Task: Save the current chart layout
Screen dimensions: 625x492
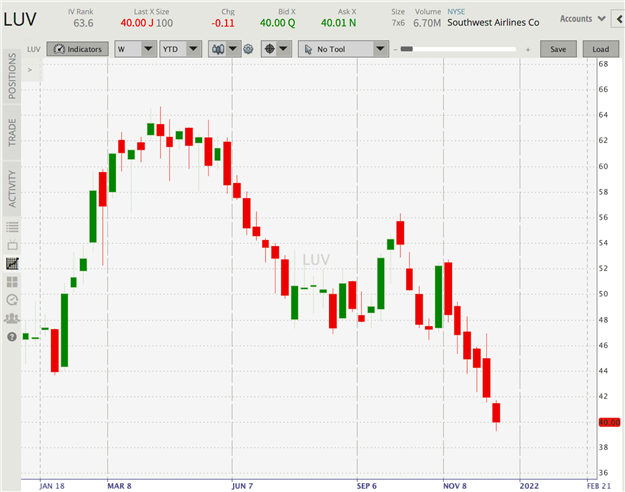Action: (558, 49)
